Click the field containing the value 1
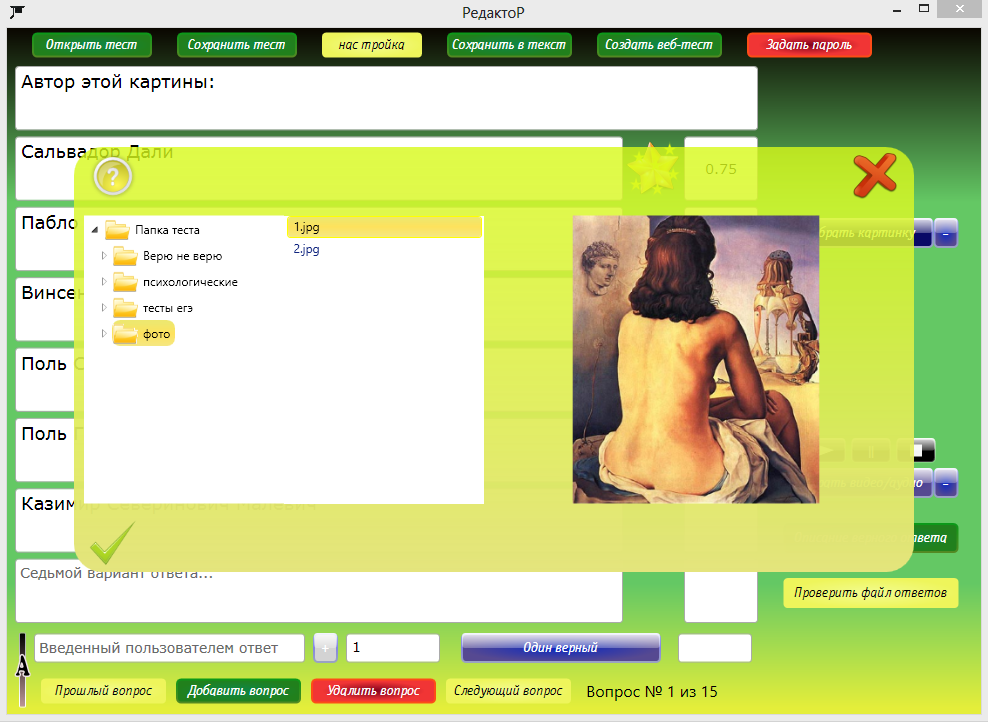Image resolution: width=988 pixels, height=723 pixels. pos(393,648)
